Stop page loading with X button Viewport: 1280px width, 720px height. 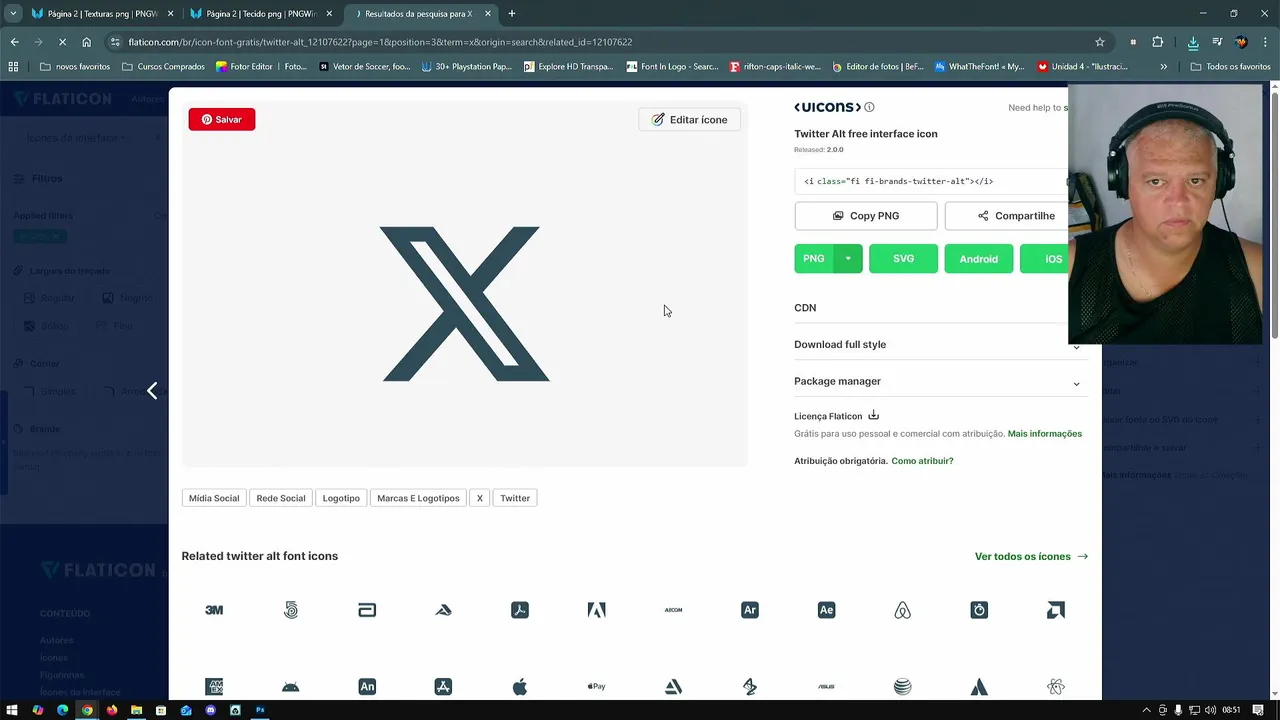62,42
